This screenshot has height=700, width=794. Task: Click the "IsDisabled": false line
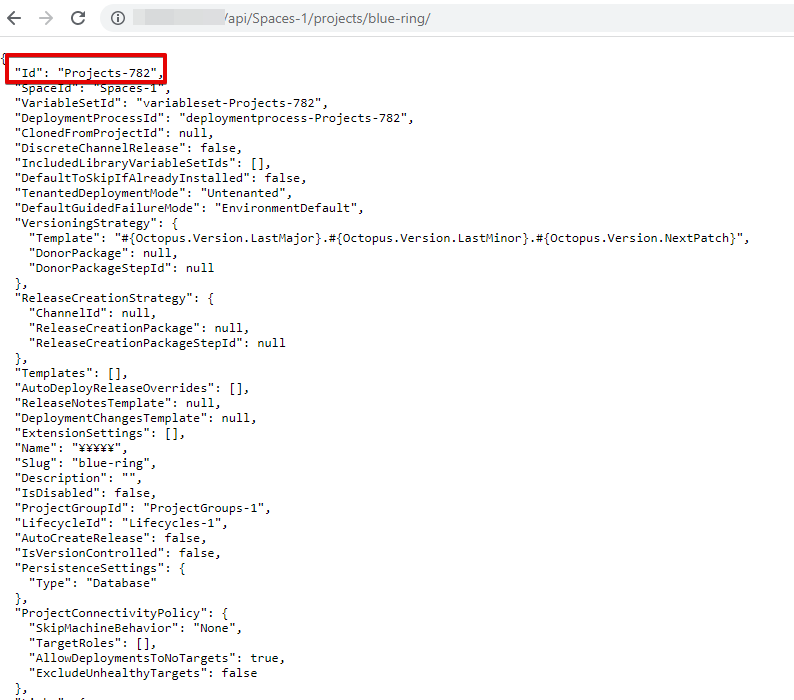pos(86,493)
